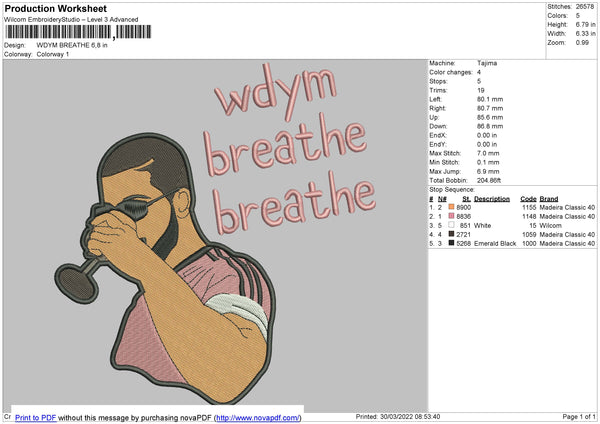Click the 'Color changes:' label
This screenshot has height=424, width=600.
pyautogui.click(x=451, y=72)
